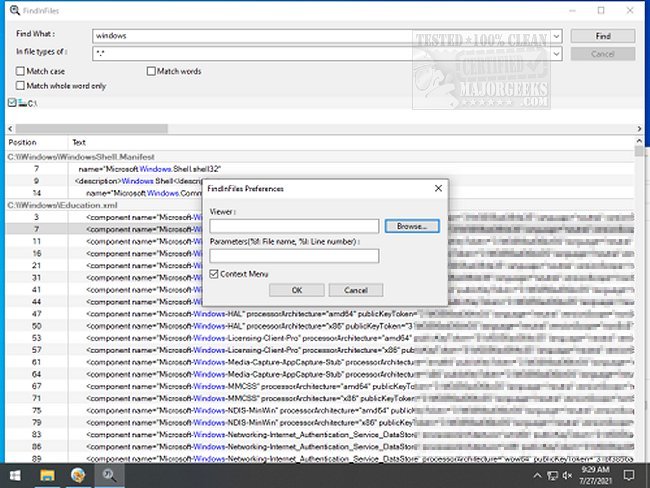Click the horizontal scroll left arrow
The image size is (650, 488).
(10, 129)
